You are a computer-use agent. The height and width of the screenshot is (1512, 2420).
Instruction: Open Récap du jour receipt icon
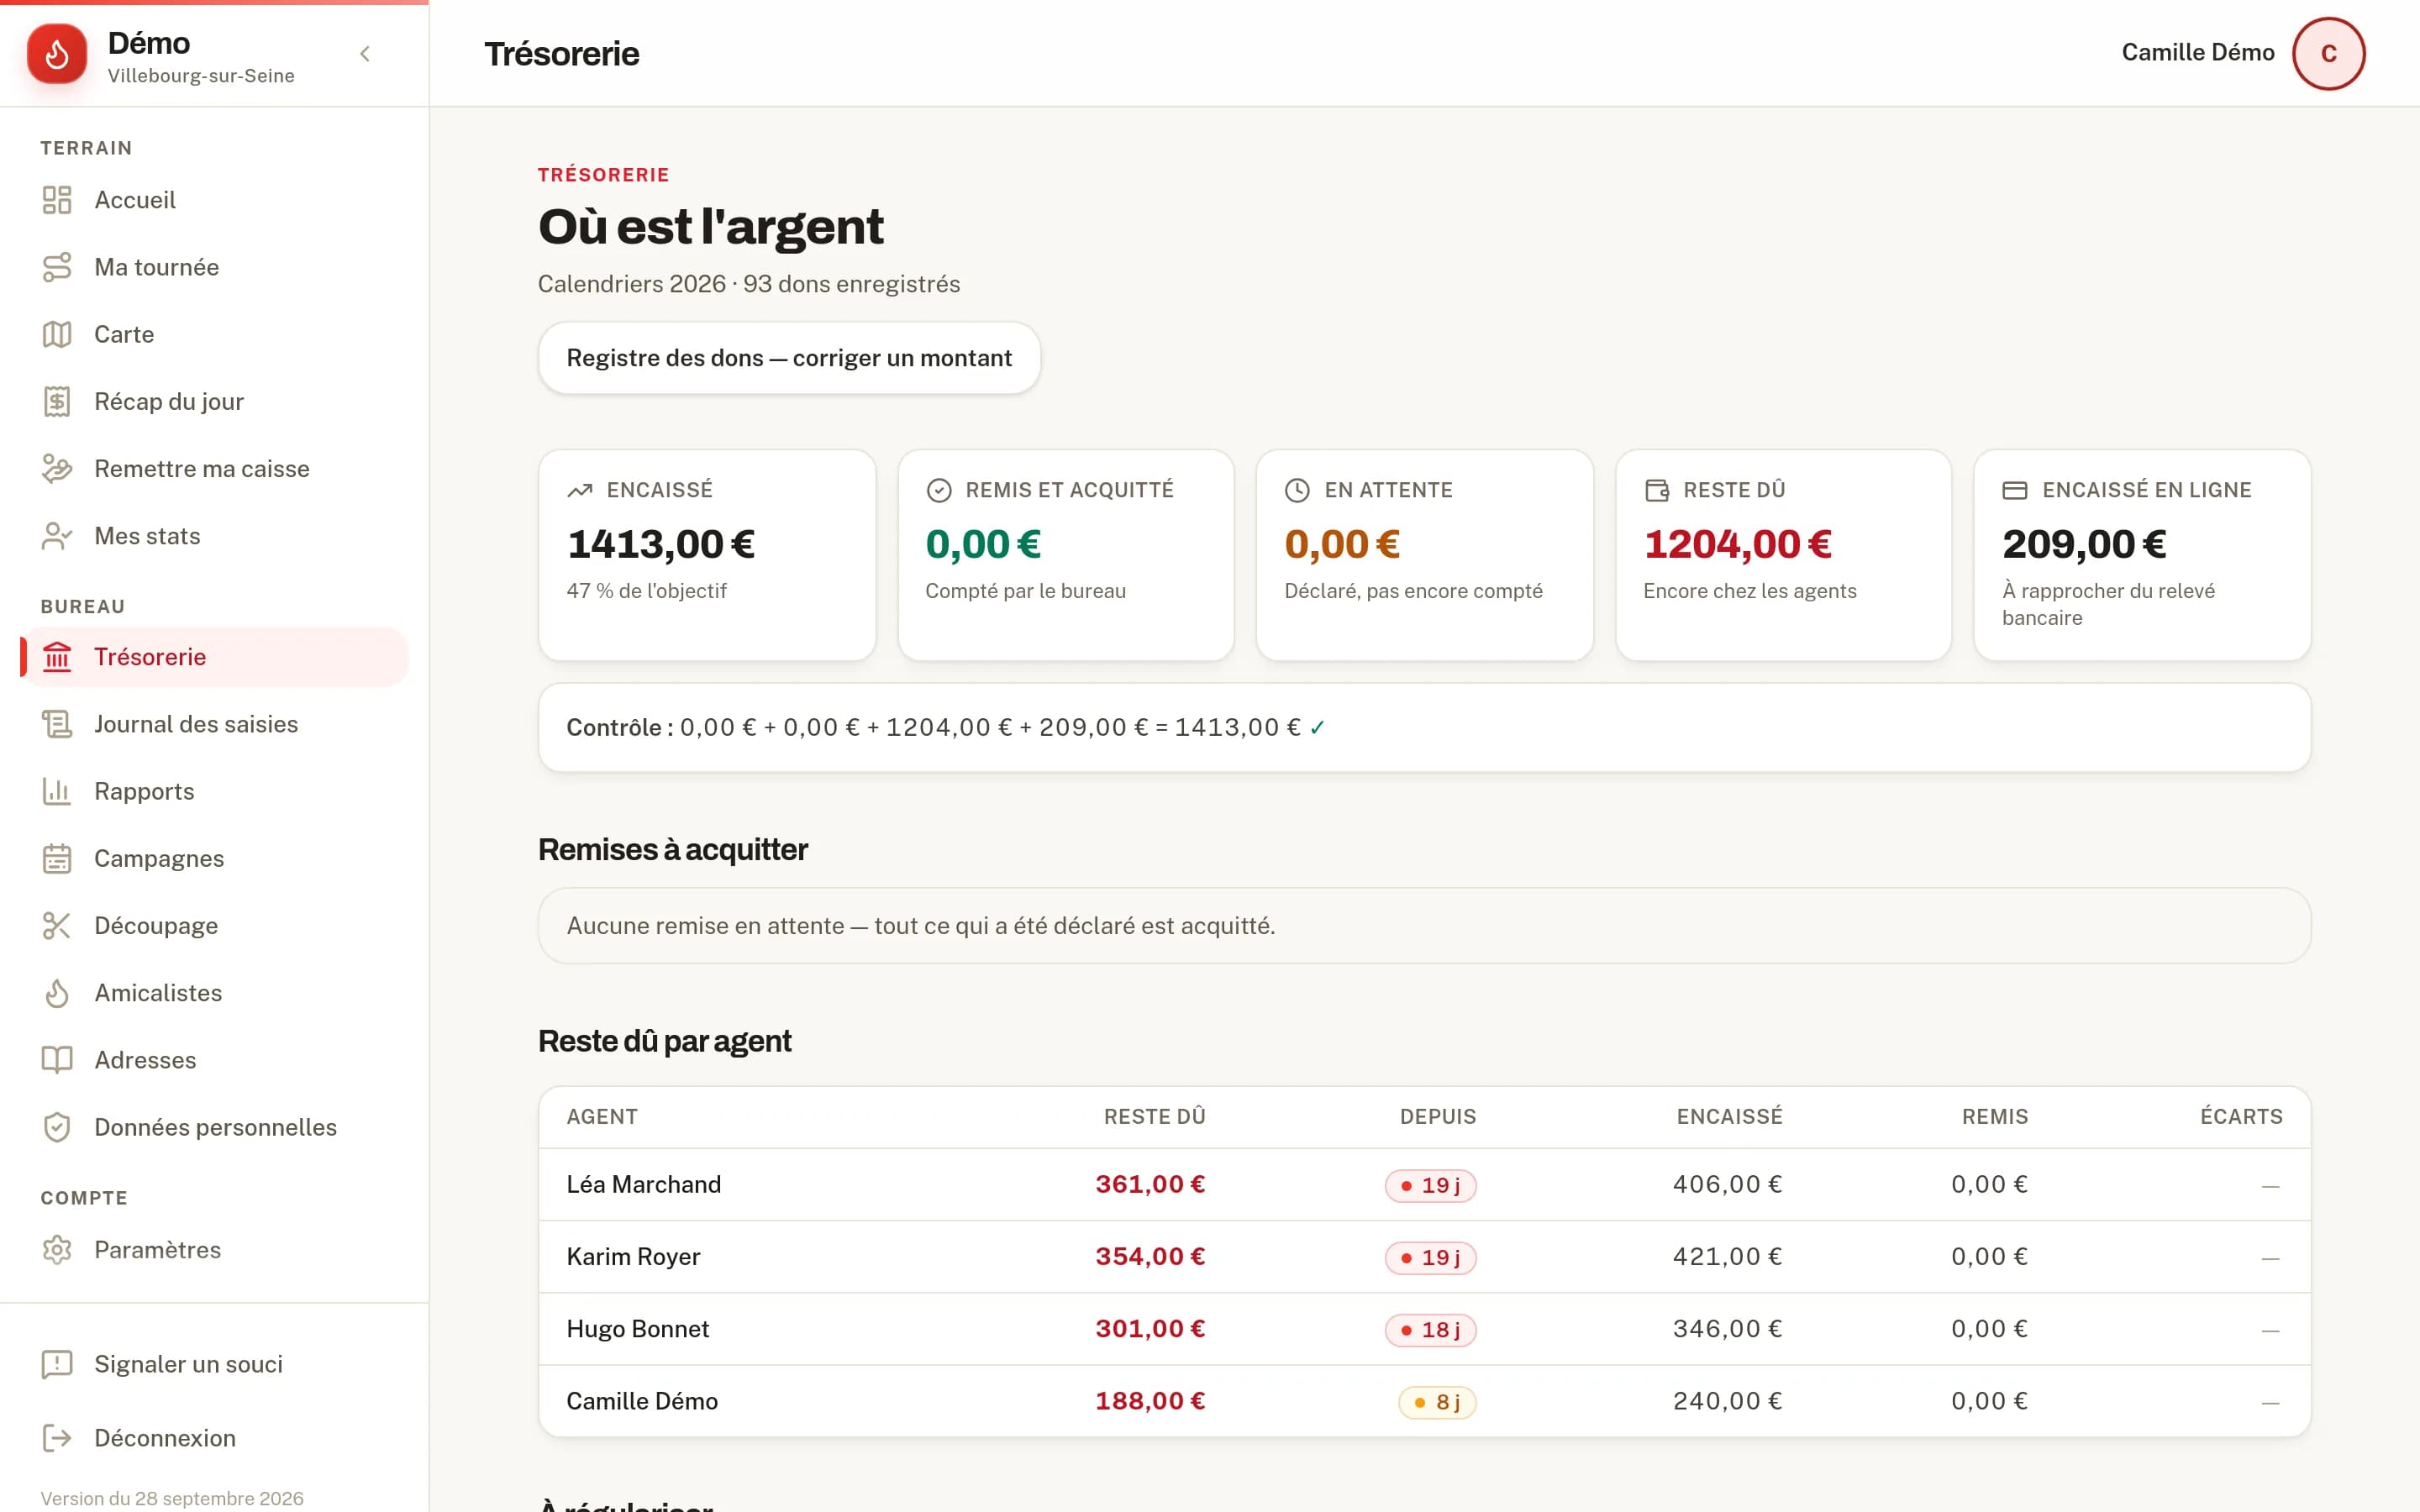click(57, 401)
